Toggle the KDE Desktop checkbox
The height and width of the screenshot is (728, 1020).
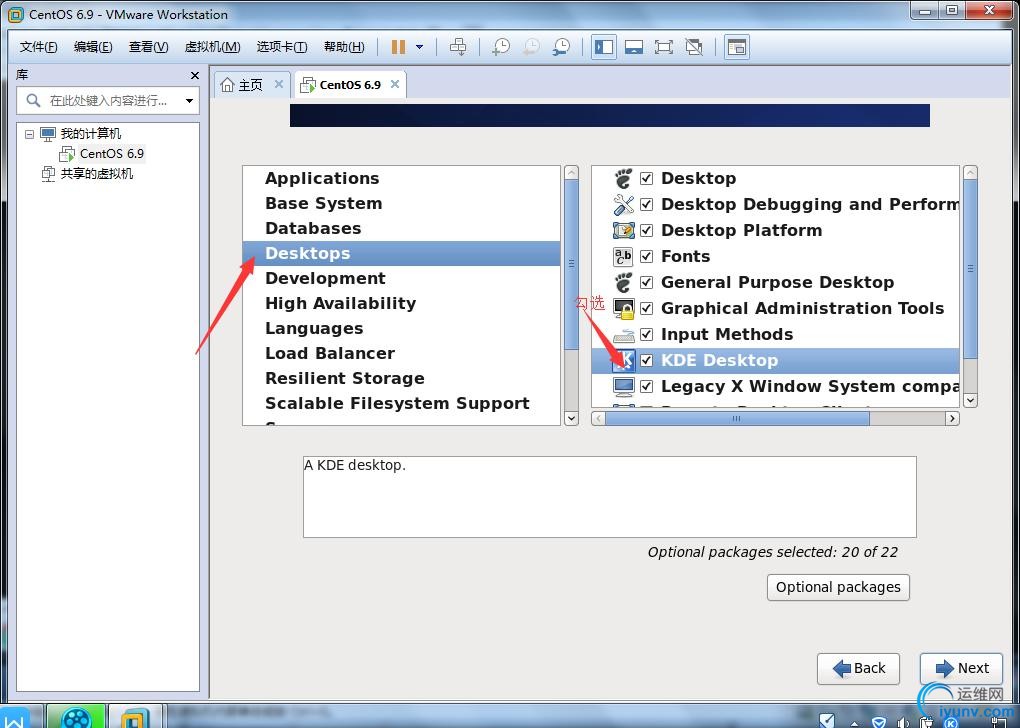pyautogui.click(x=647, y=360)
